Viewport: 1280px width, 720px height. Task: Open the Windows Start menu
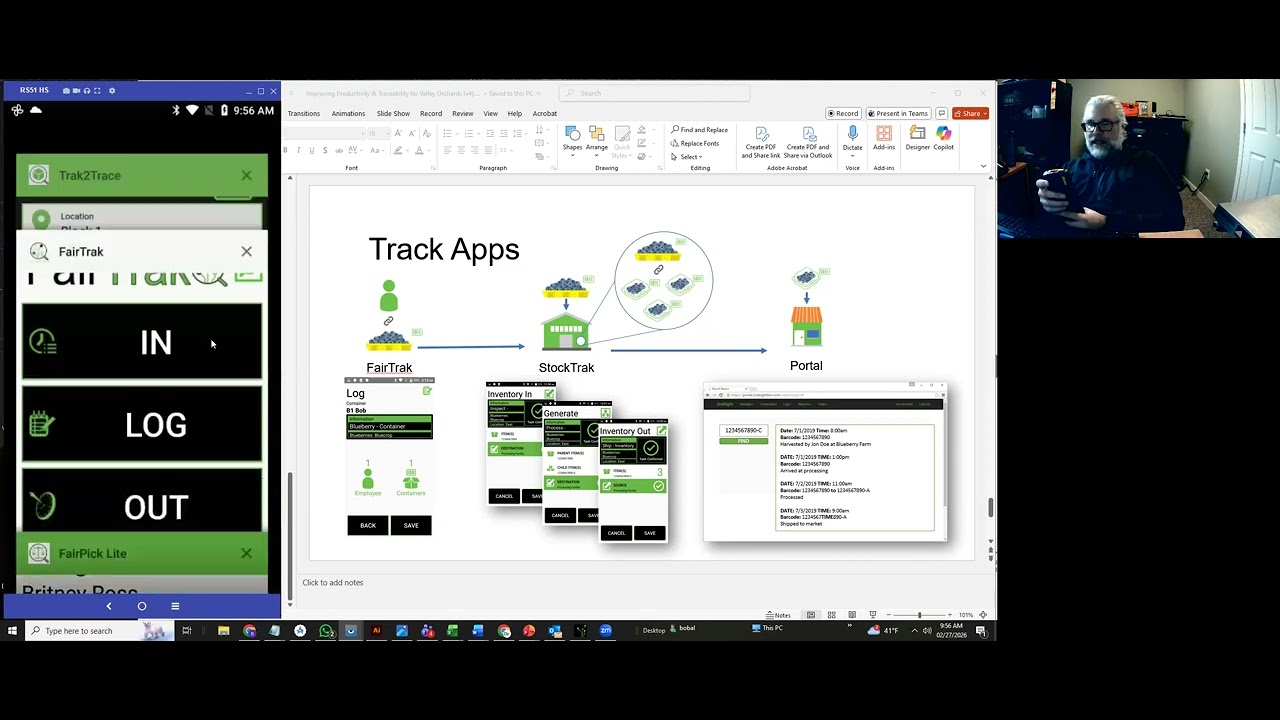[x=12, y=630]
